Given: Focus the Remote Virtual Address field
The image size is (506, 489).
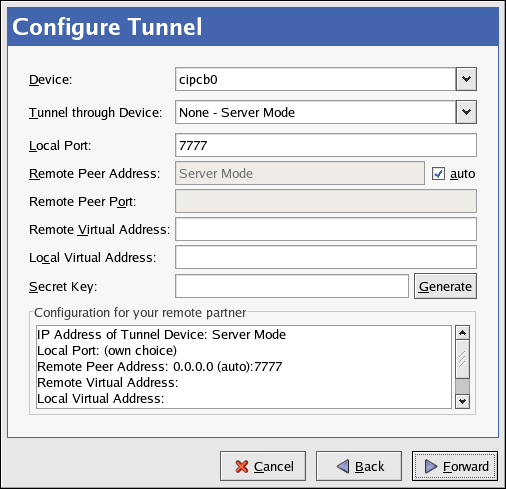Looking at the screenshot, I should point(326,229).
